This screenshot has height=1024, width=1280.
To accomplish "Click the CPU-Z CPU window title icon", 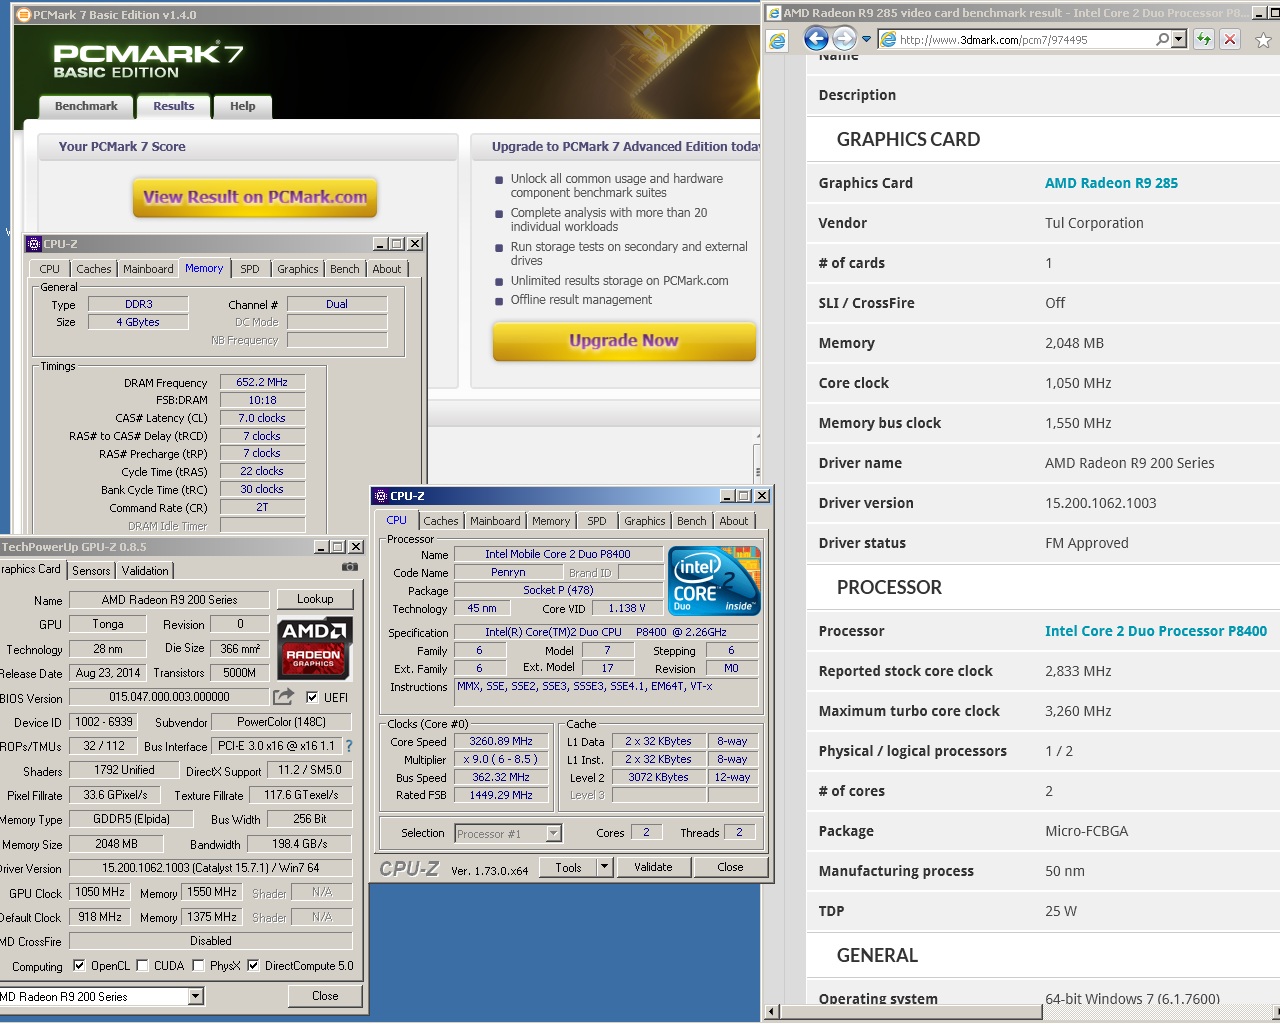I will pos(380,495).
